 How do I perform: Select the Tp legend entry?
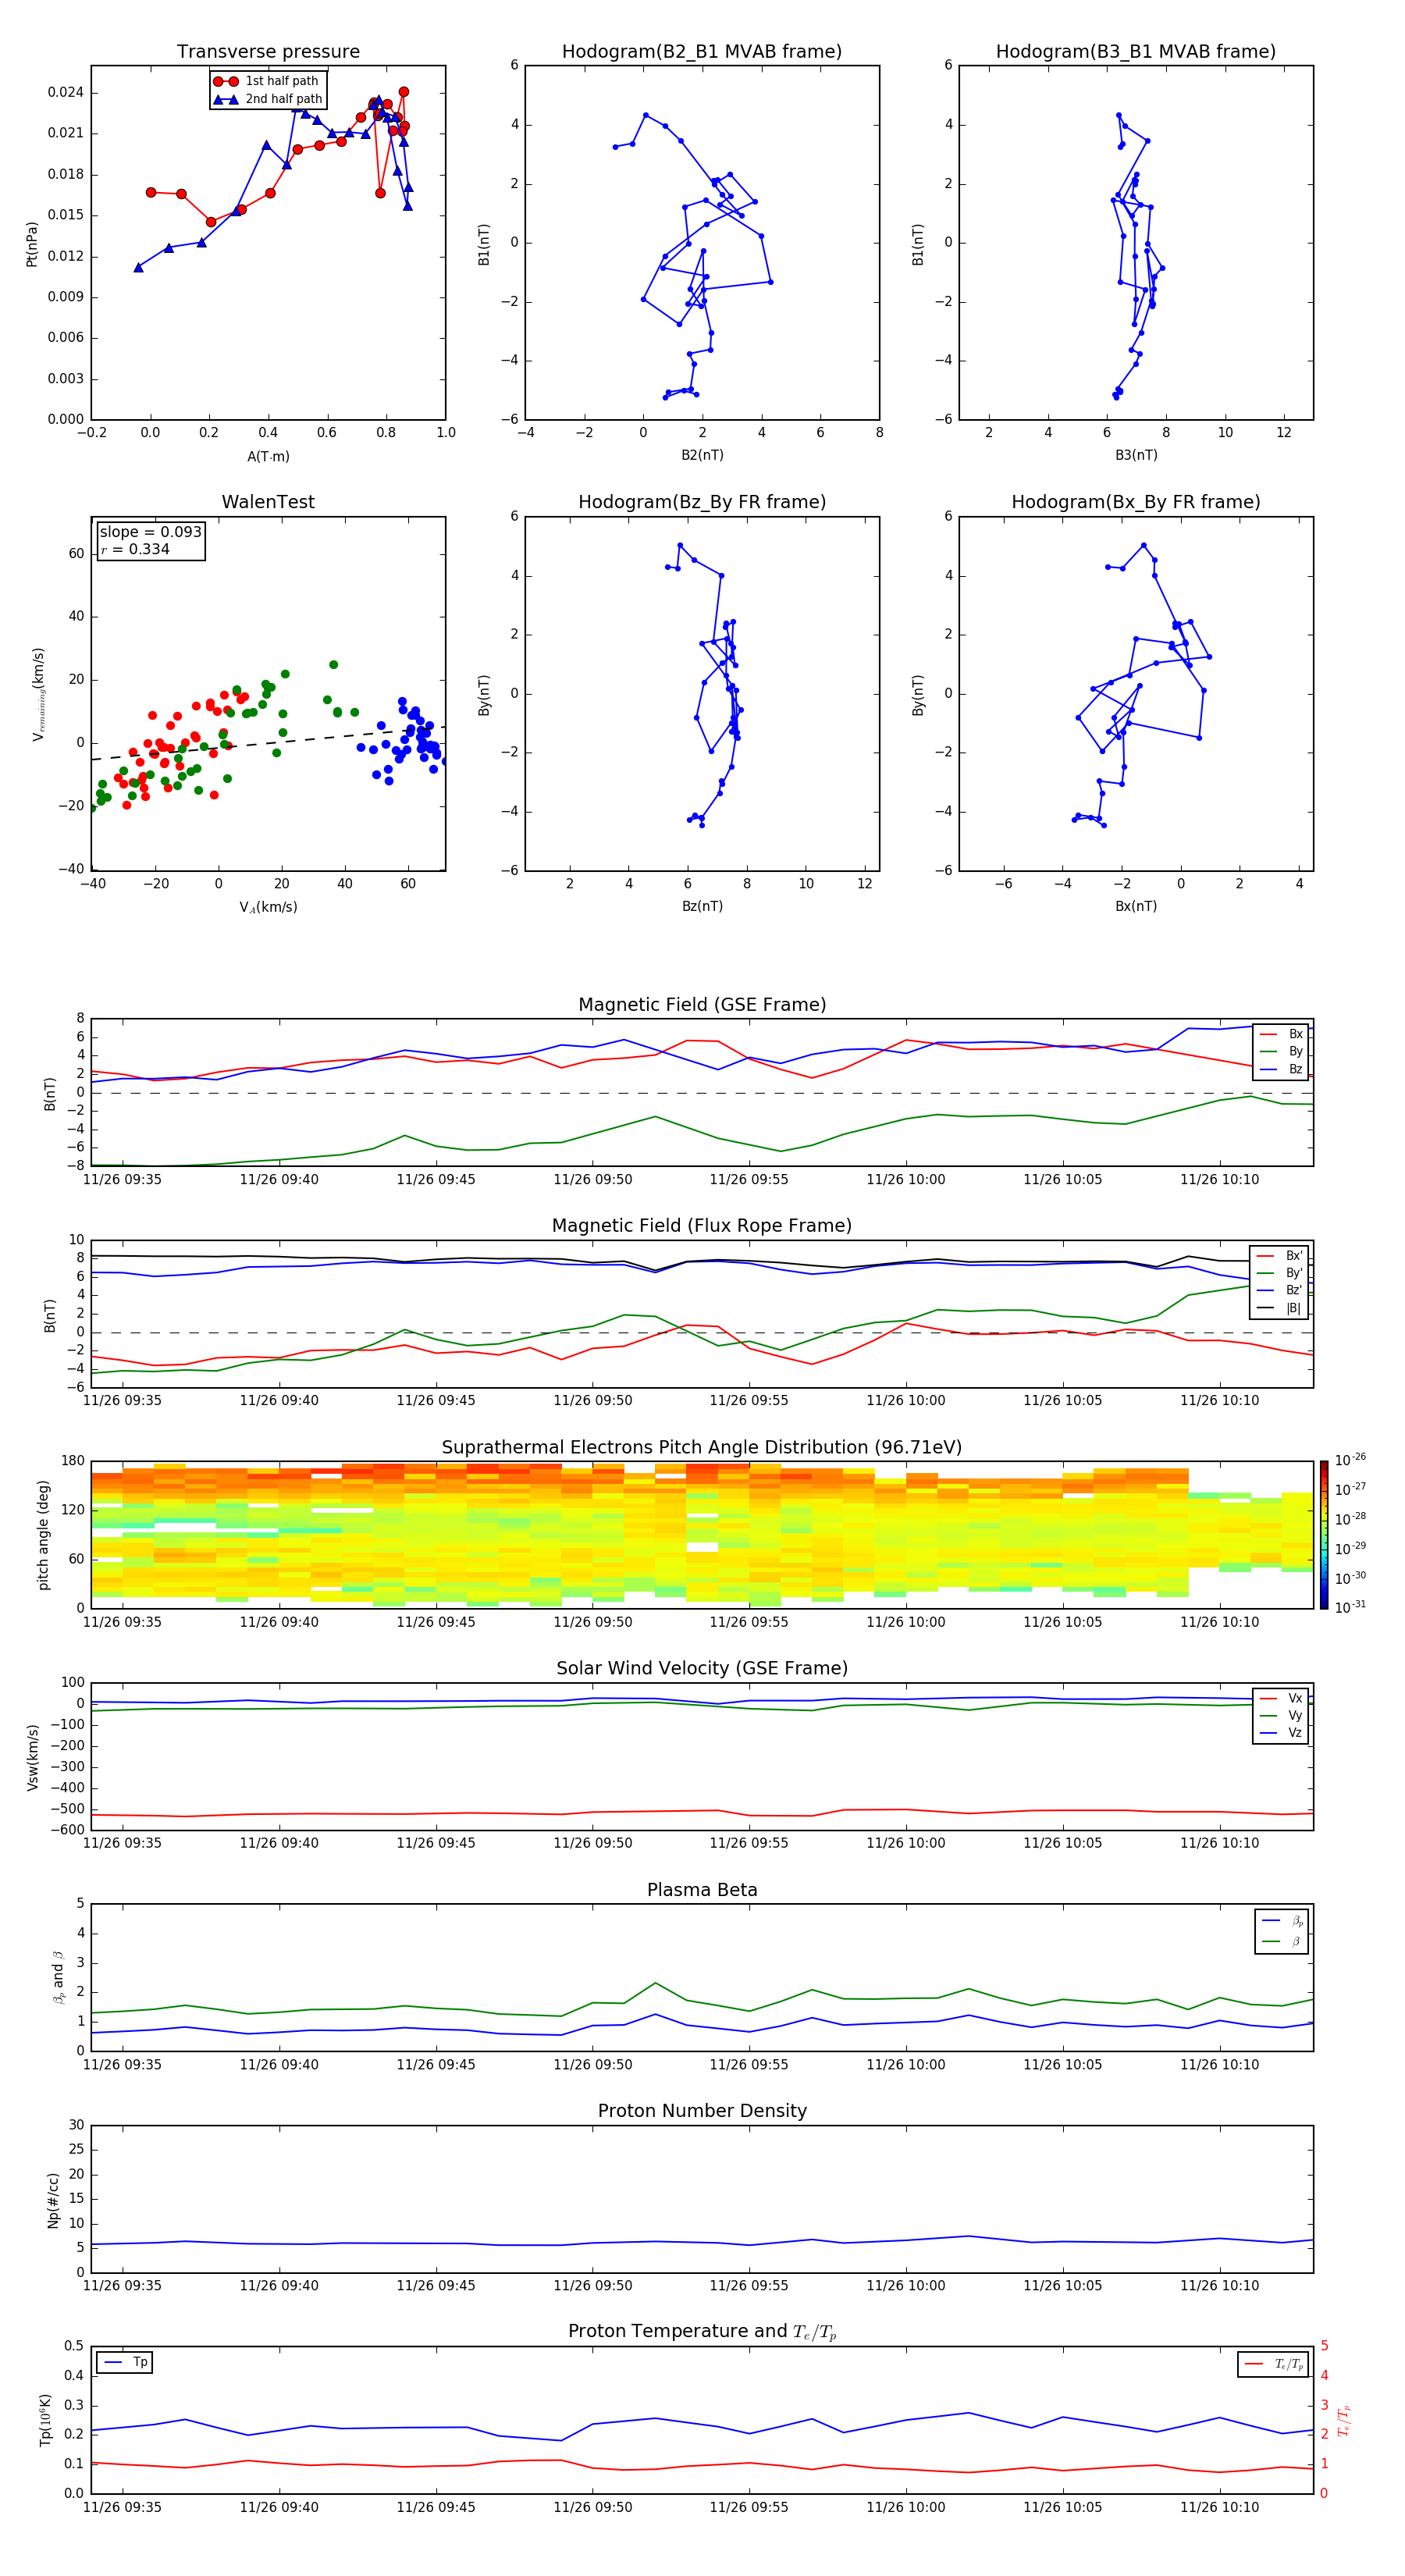(125, 2362)
